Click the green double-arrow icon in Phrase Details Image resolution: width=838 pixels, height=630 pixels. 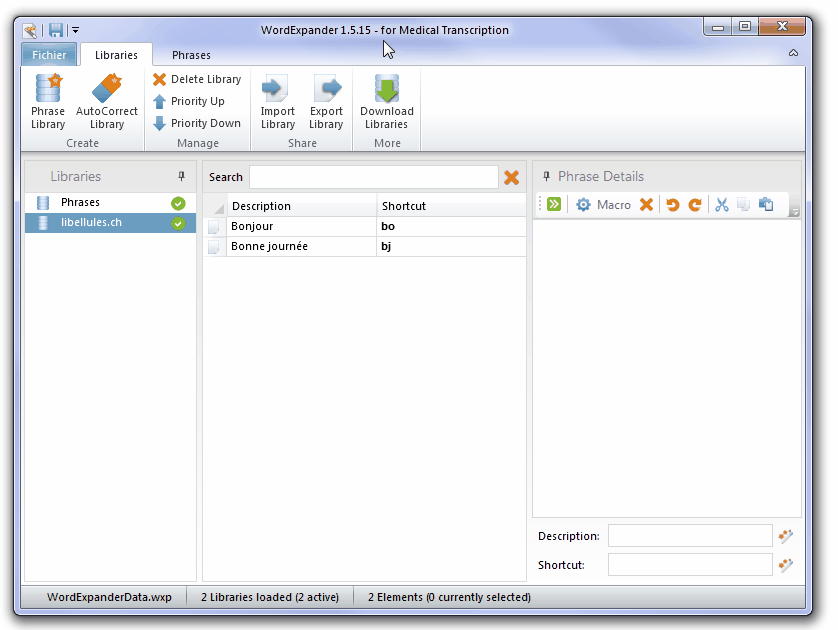554,204
